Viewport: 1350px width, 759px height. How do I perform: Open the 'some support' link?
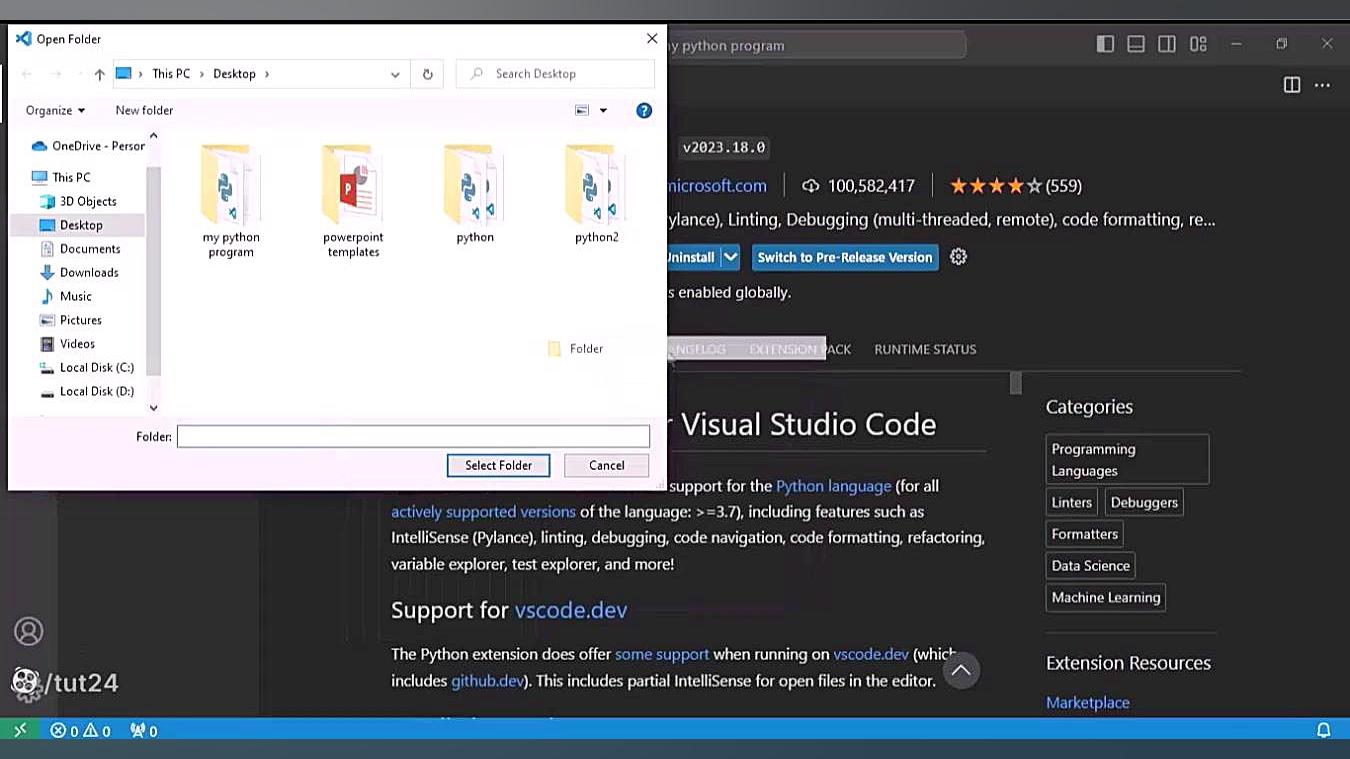(662, 654)
